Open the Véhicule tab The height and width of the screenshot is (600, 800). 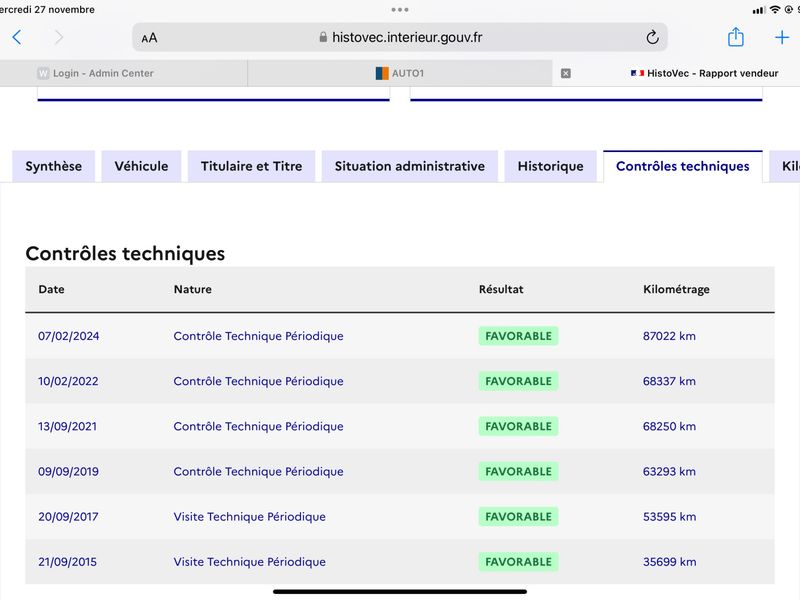141,166
